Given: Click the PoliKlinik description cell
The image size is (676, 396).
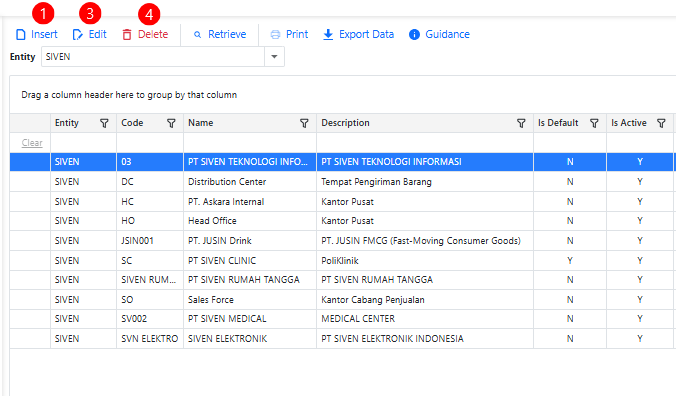Looking at the screenshot, I should (x=425, y=260).
